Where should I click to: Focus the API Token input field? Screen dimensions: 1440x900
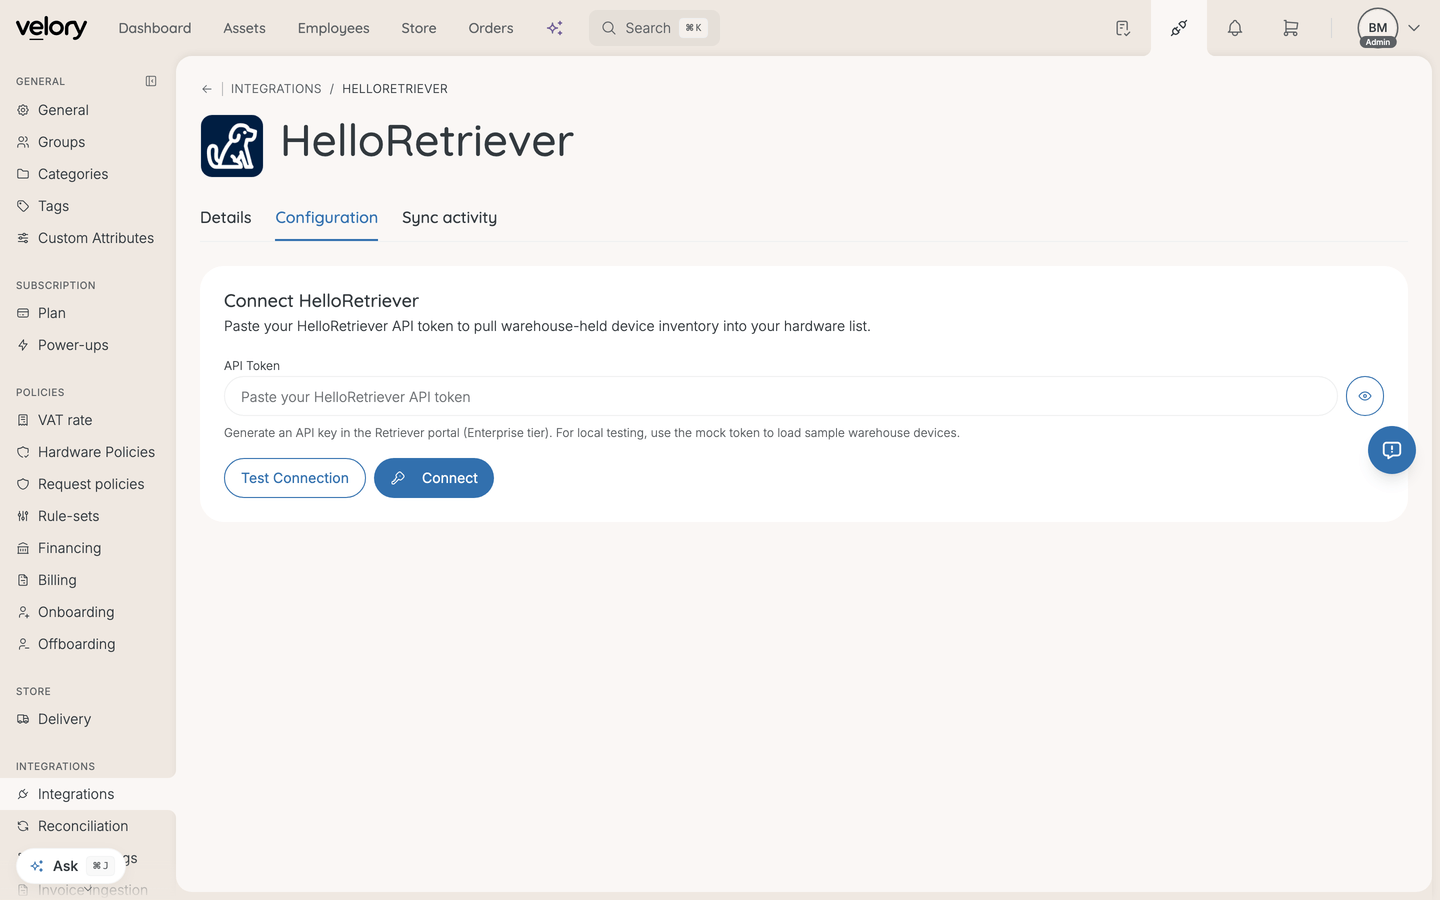pyautogui.click(x=781, y=397)
